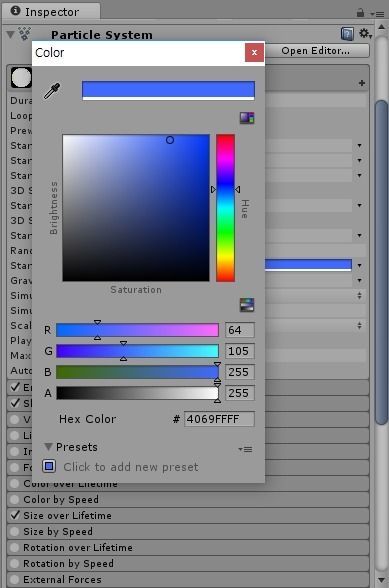Collapse the Particle System component foldout
The width and height of the screenshot is (389, 588).
tap(11, 35)
